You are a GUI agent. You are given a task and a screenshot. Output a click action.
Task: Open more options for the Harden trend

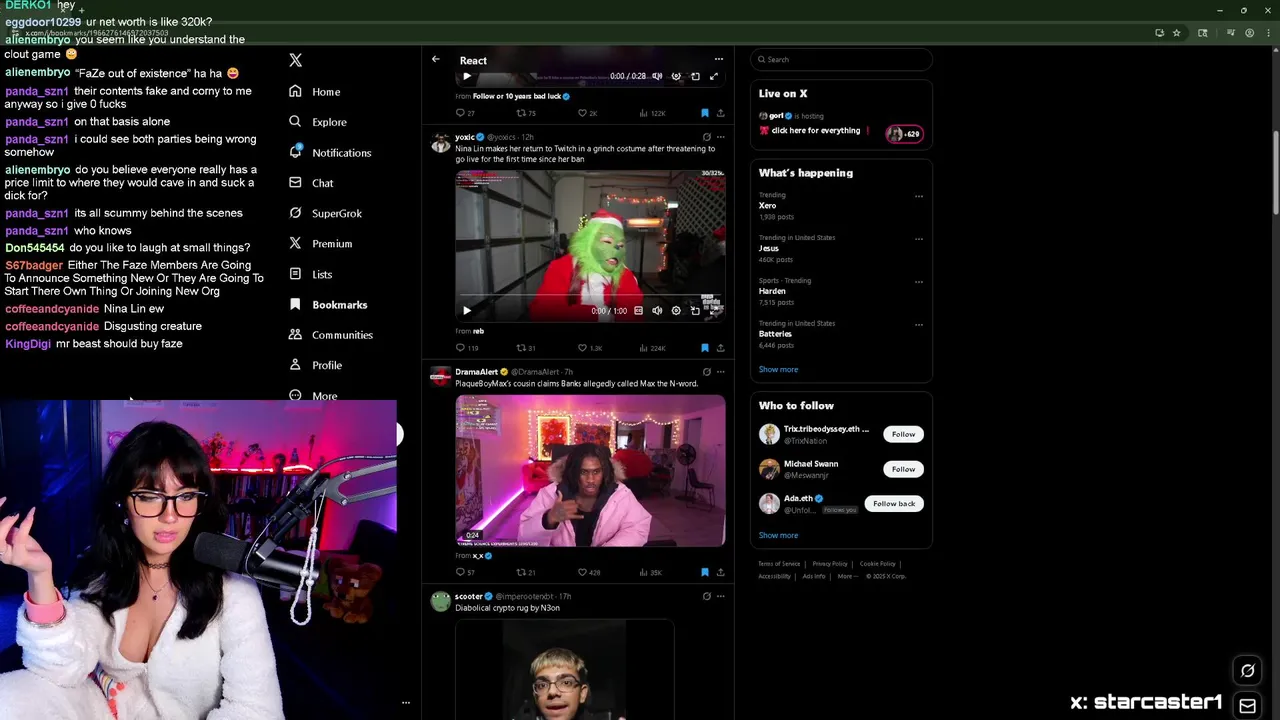918,282
